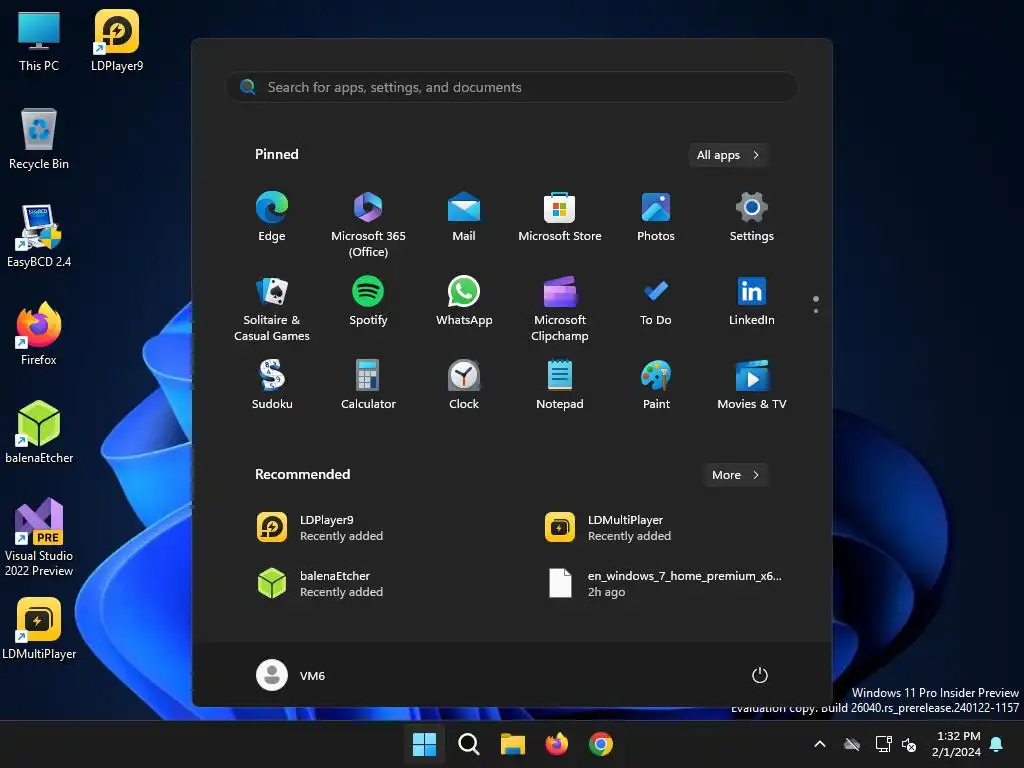
Task: Open the Clock app
Action: pos(464,385)
